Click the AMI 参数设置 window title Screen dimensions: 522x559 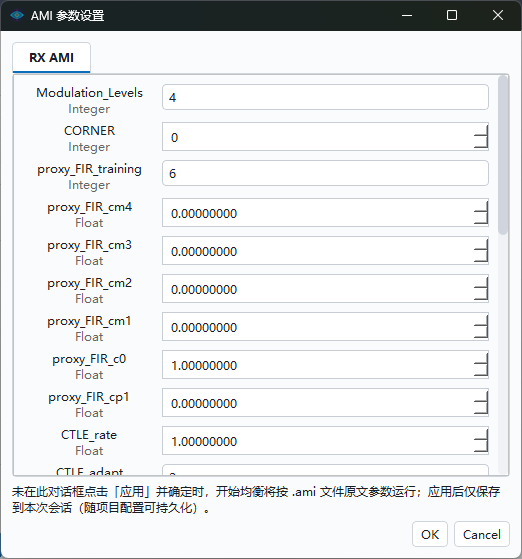pos(67,15)
